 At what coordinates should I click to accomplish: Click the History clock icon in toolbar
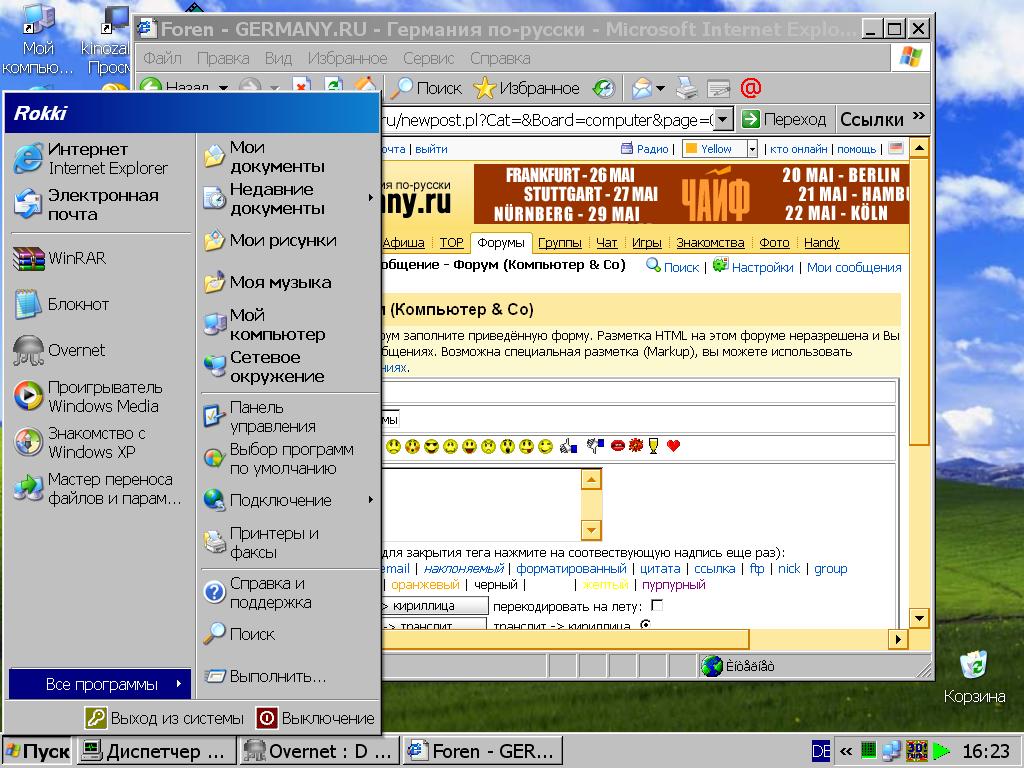604,88
